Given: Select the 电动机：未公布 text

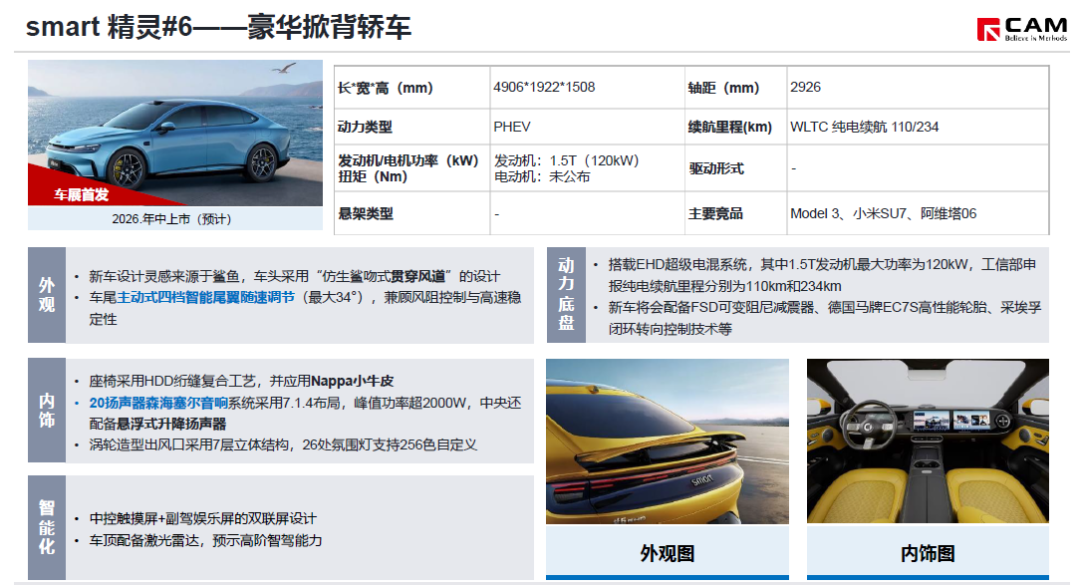Looking at the screenshot, I should pos(541,176).
